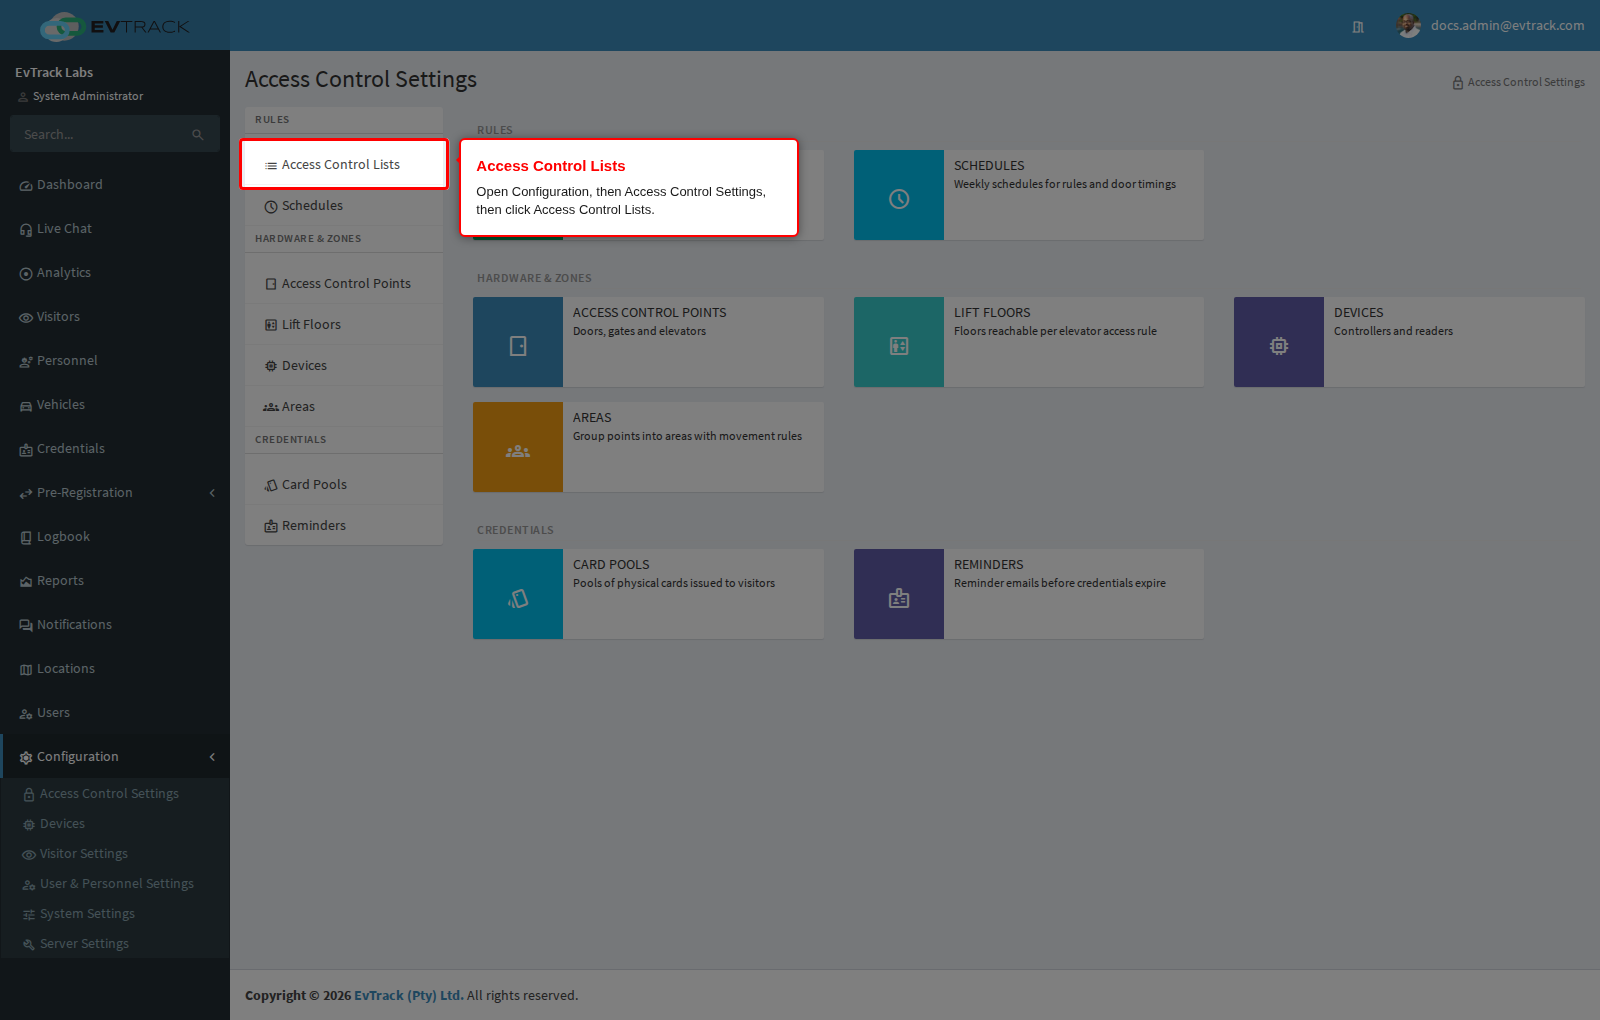This screenshot has width=1600, height=1020.
Task: Select Lift Floors in settings menu
Action: point(344,325)
